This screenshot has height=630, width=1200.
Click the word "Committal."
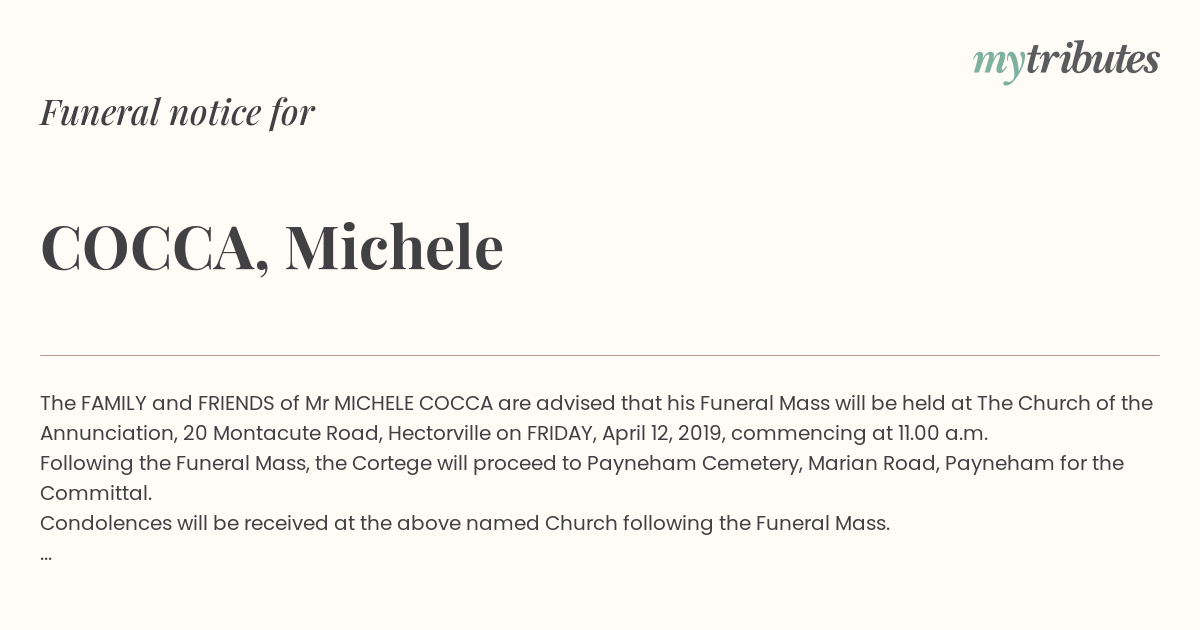click(96, 493)
